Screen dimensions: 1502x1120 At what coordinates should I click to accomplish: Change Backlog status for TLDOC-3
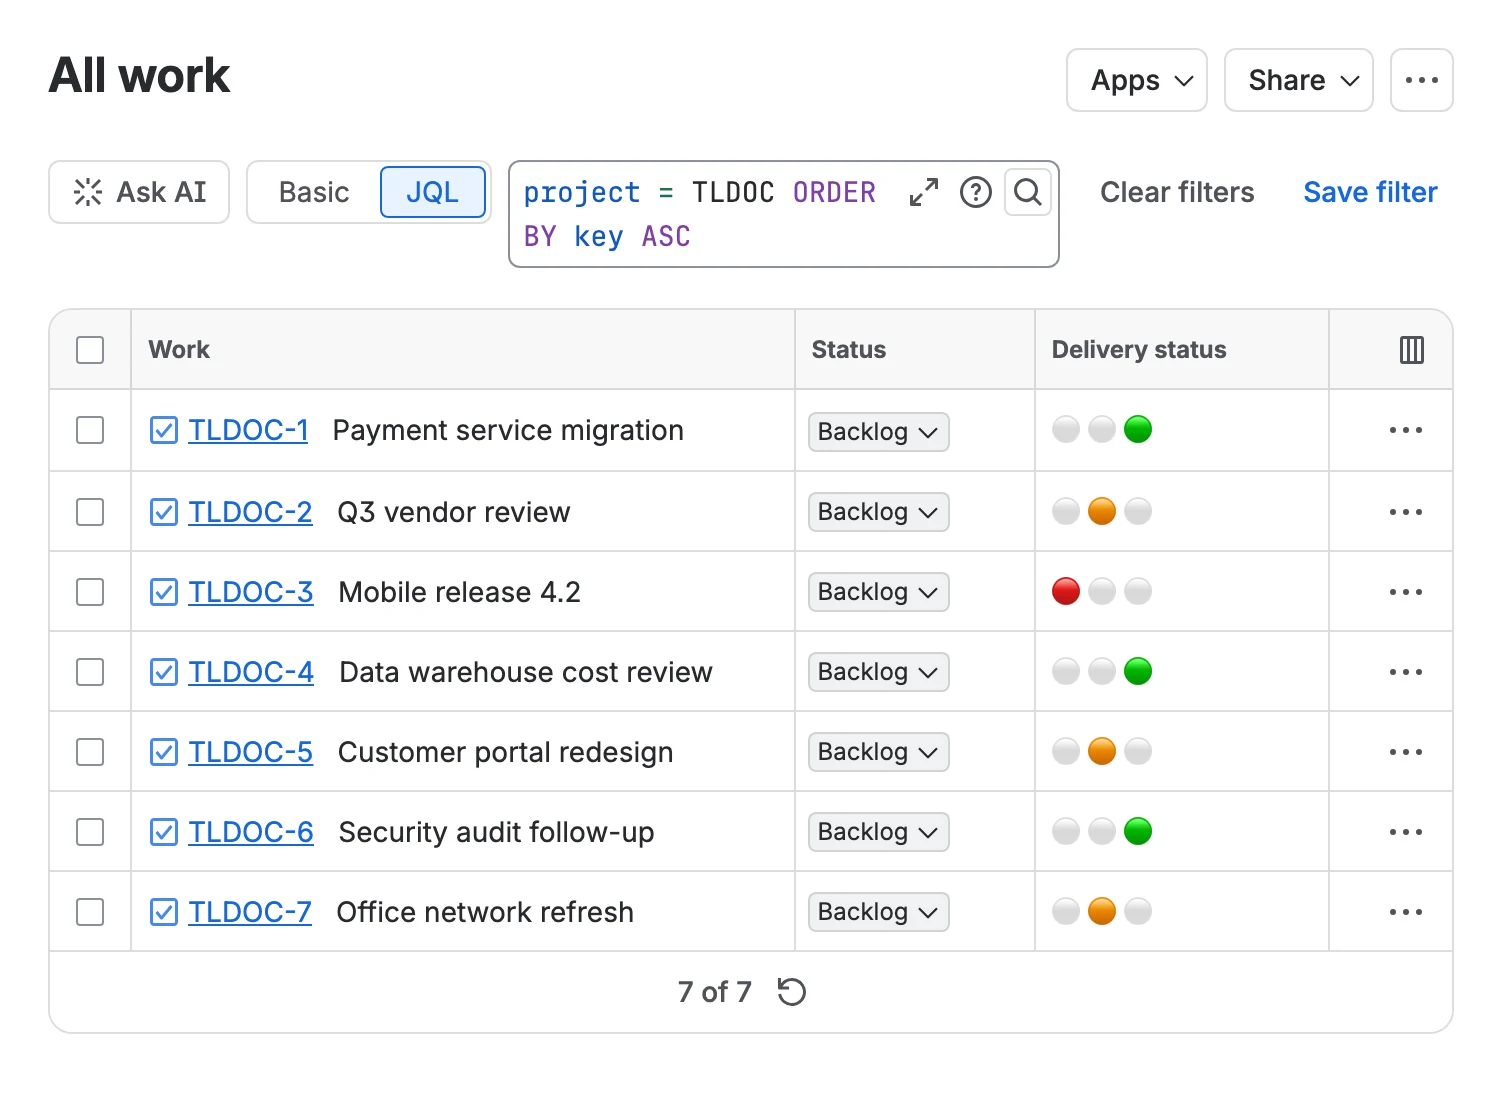pos(879,592)
